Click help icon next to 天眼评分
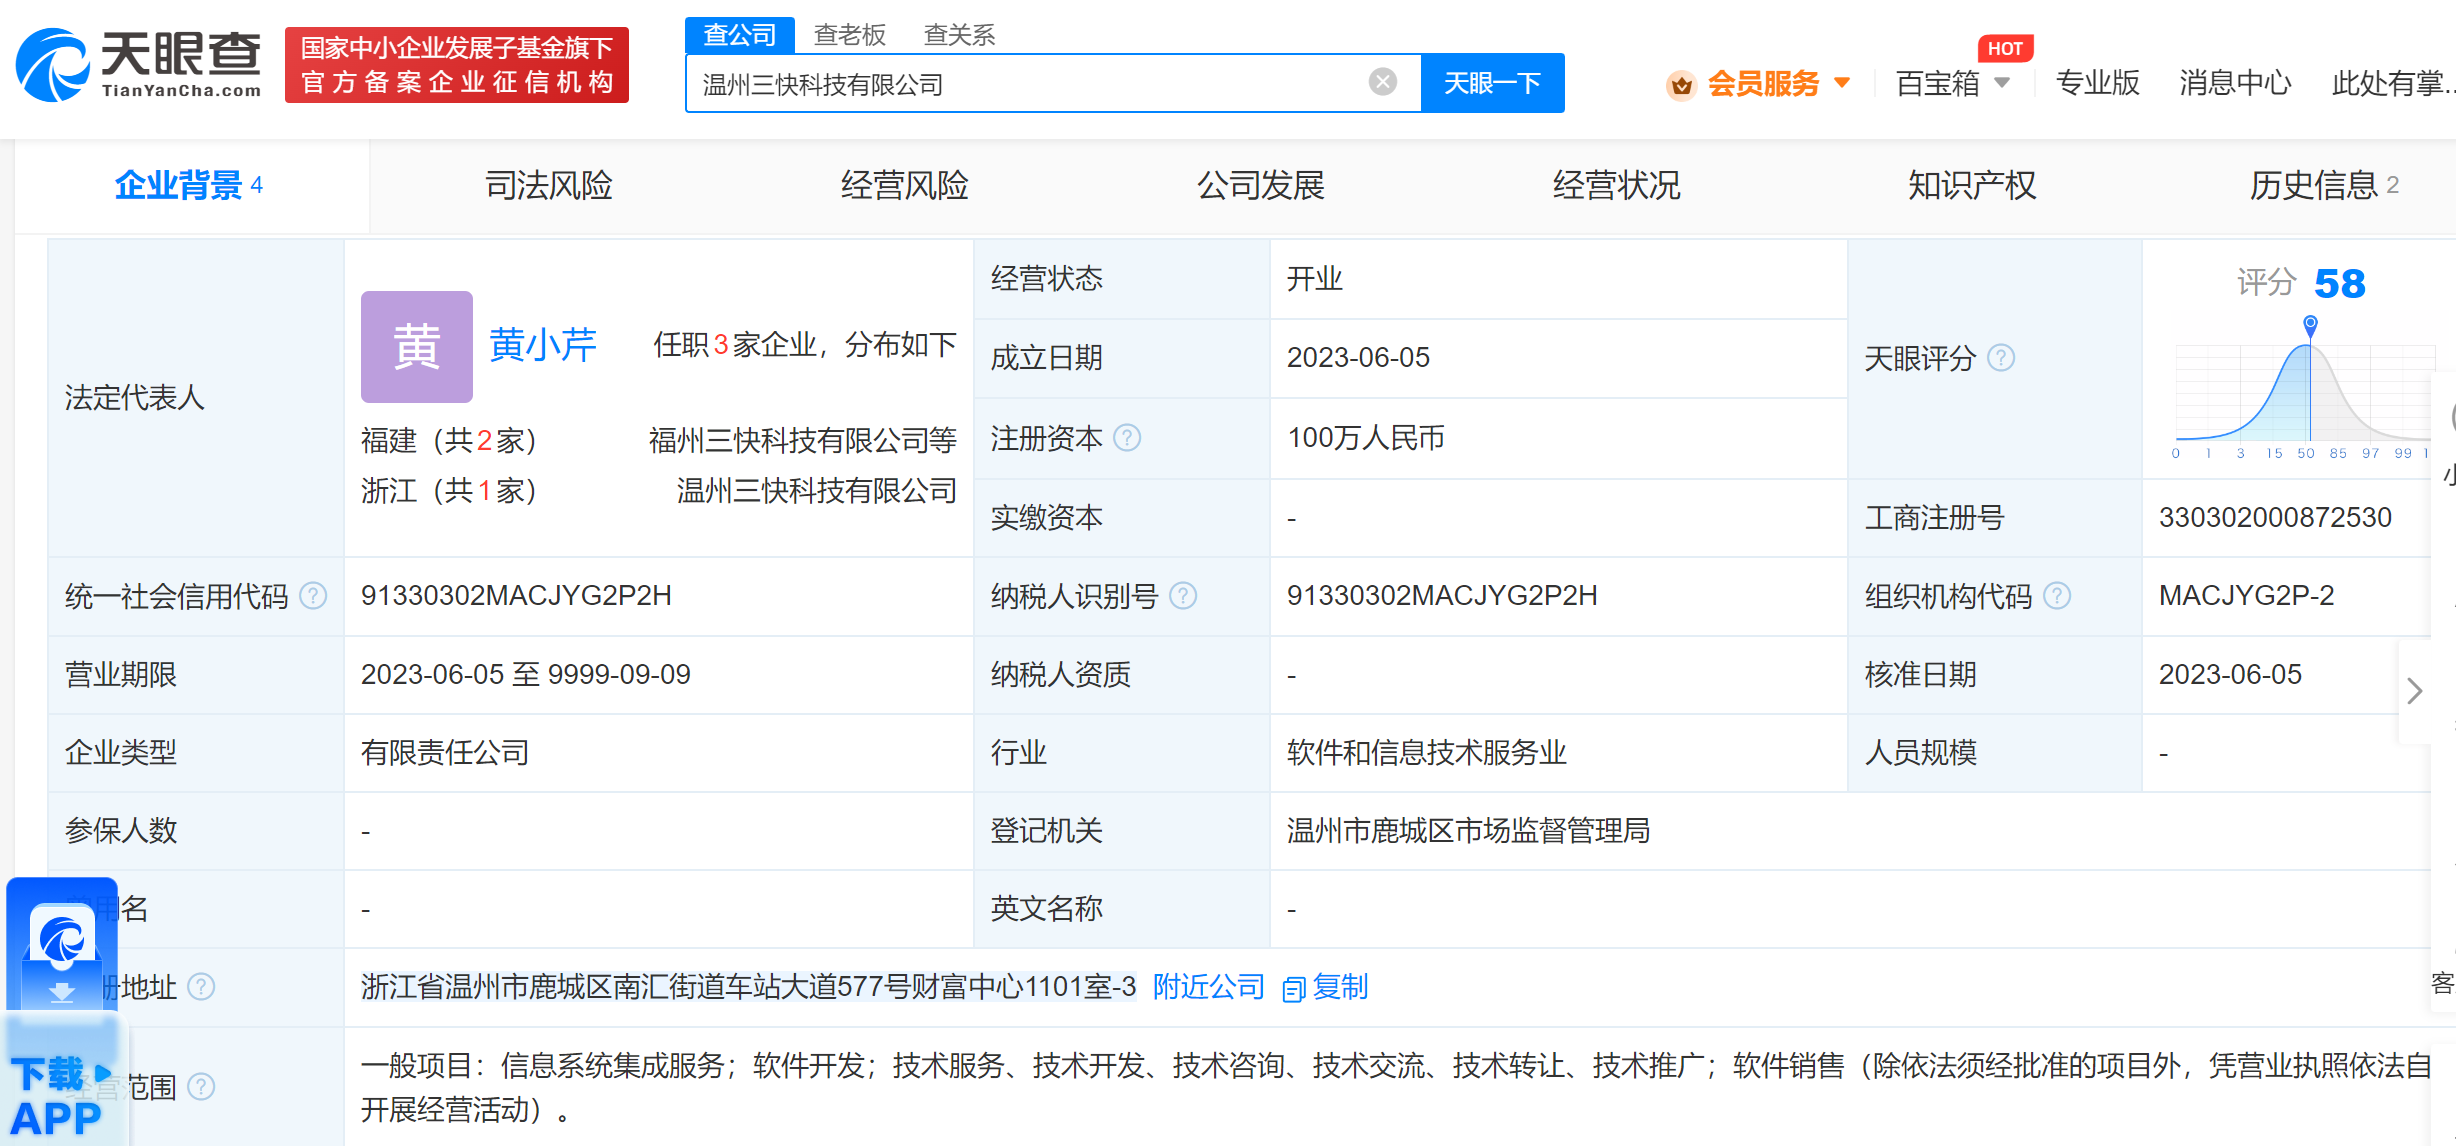Image resolution: width=2456 pixels, height=1146 pixels. click(x=2001, y=358)
